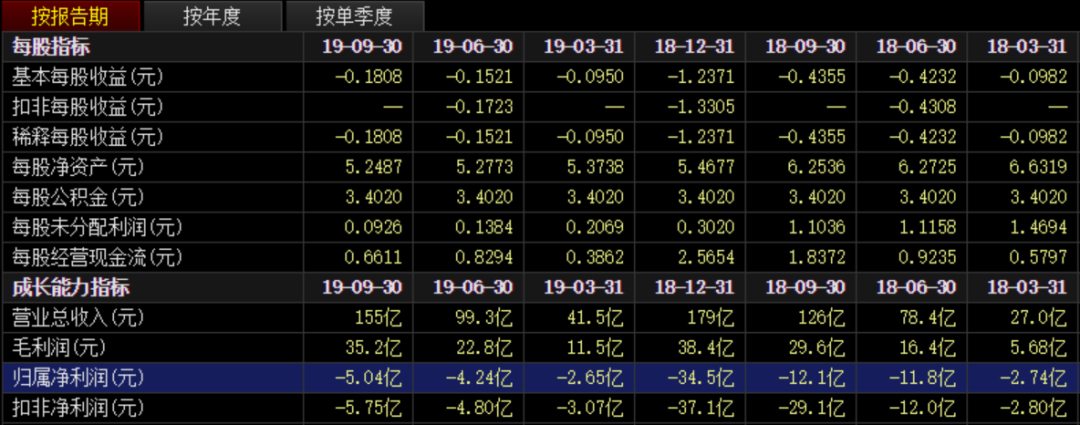Image resolution: width=1080 pixels, height=425 pixels.
Task: Select the 稀释每股收益(元) row label
Action: pyautogui.click(x=87, y=137)
